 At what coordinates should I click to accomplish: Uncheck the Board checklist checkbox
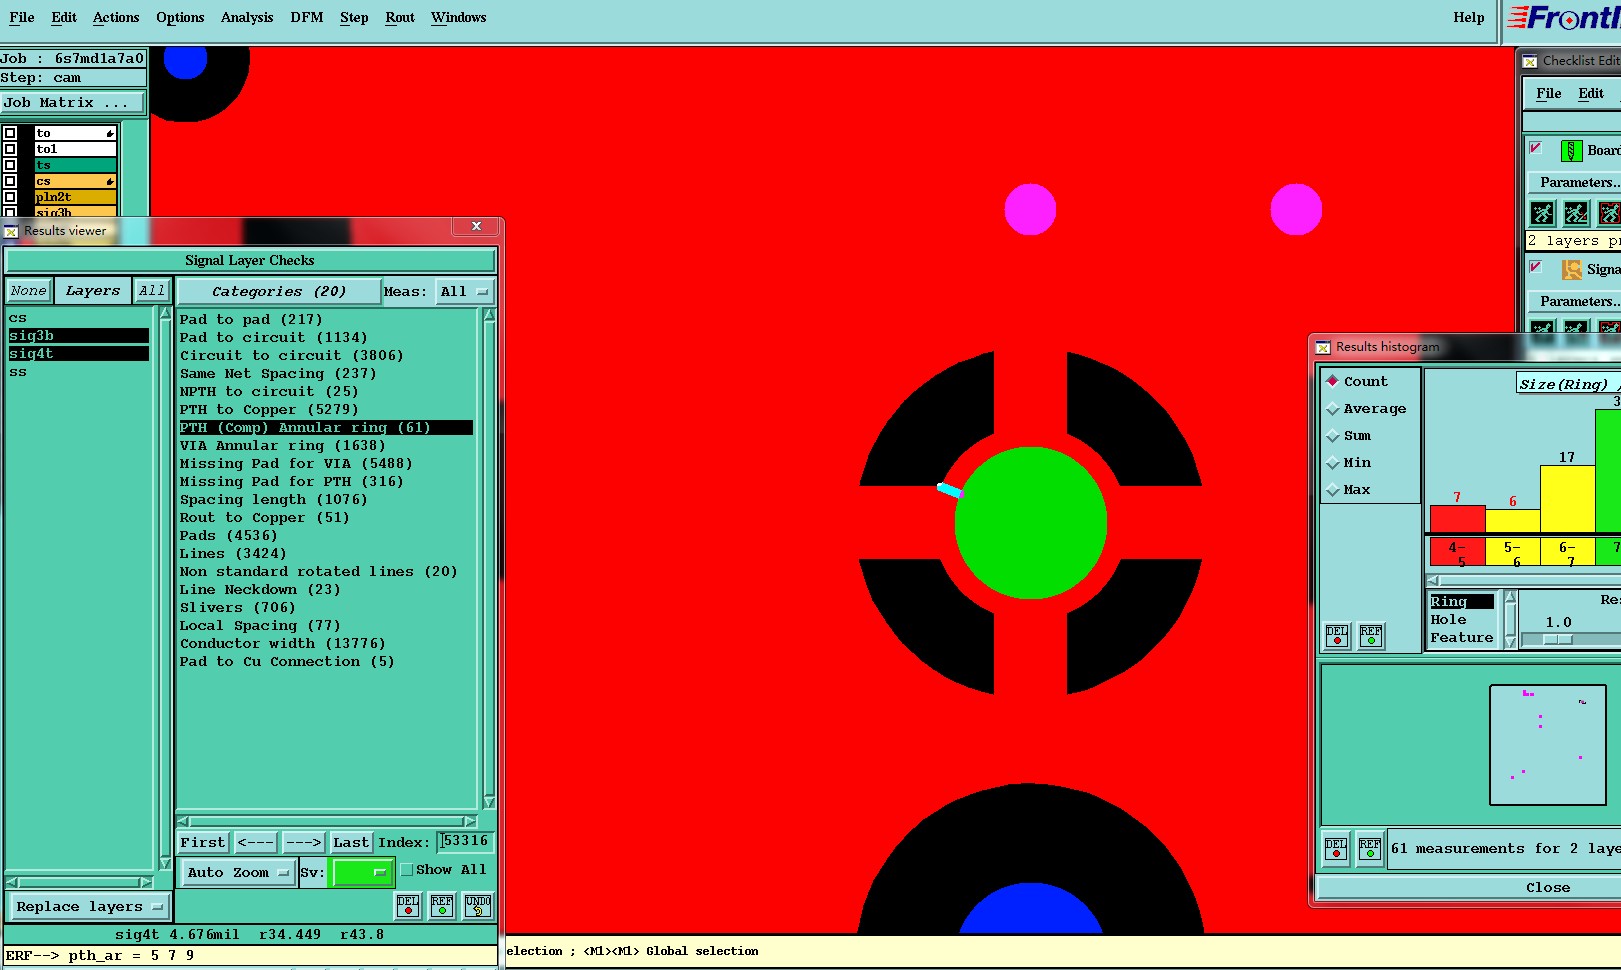point(1536,148)
